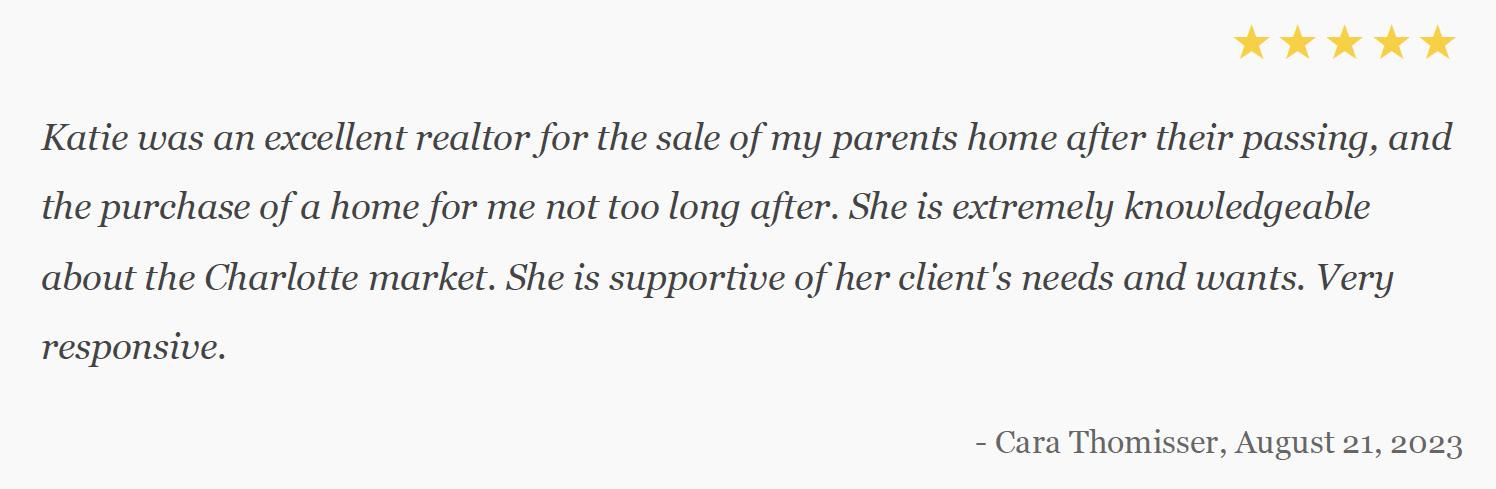The width and height of the screenshot is (1496, 489).
Task: Click the word extremely in the review
Action: (1032, 207)
